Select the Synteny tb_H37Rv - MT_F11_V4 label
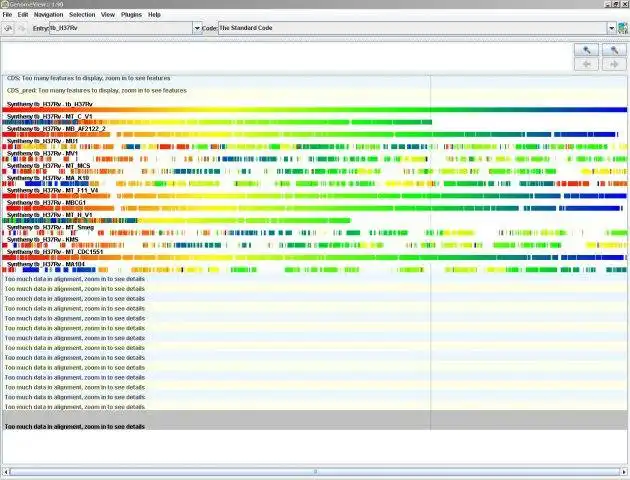 [x=53, y=190]
